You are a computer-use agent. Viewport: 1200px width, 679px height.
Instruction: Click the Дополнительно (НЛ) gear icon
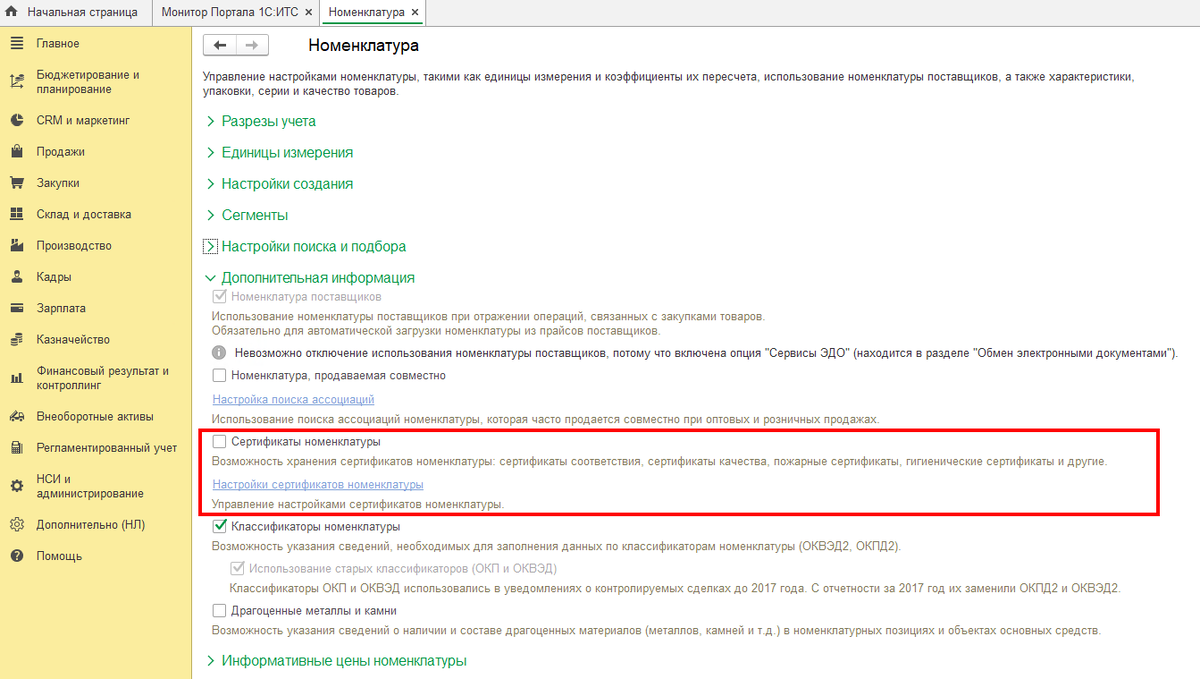[16, 524]
